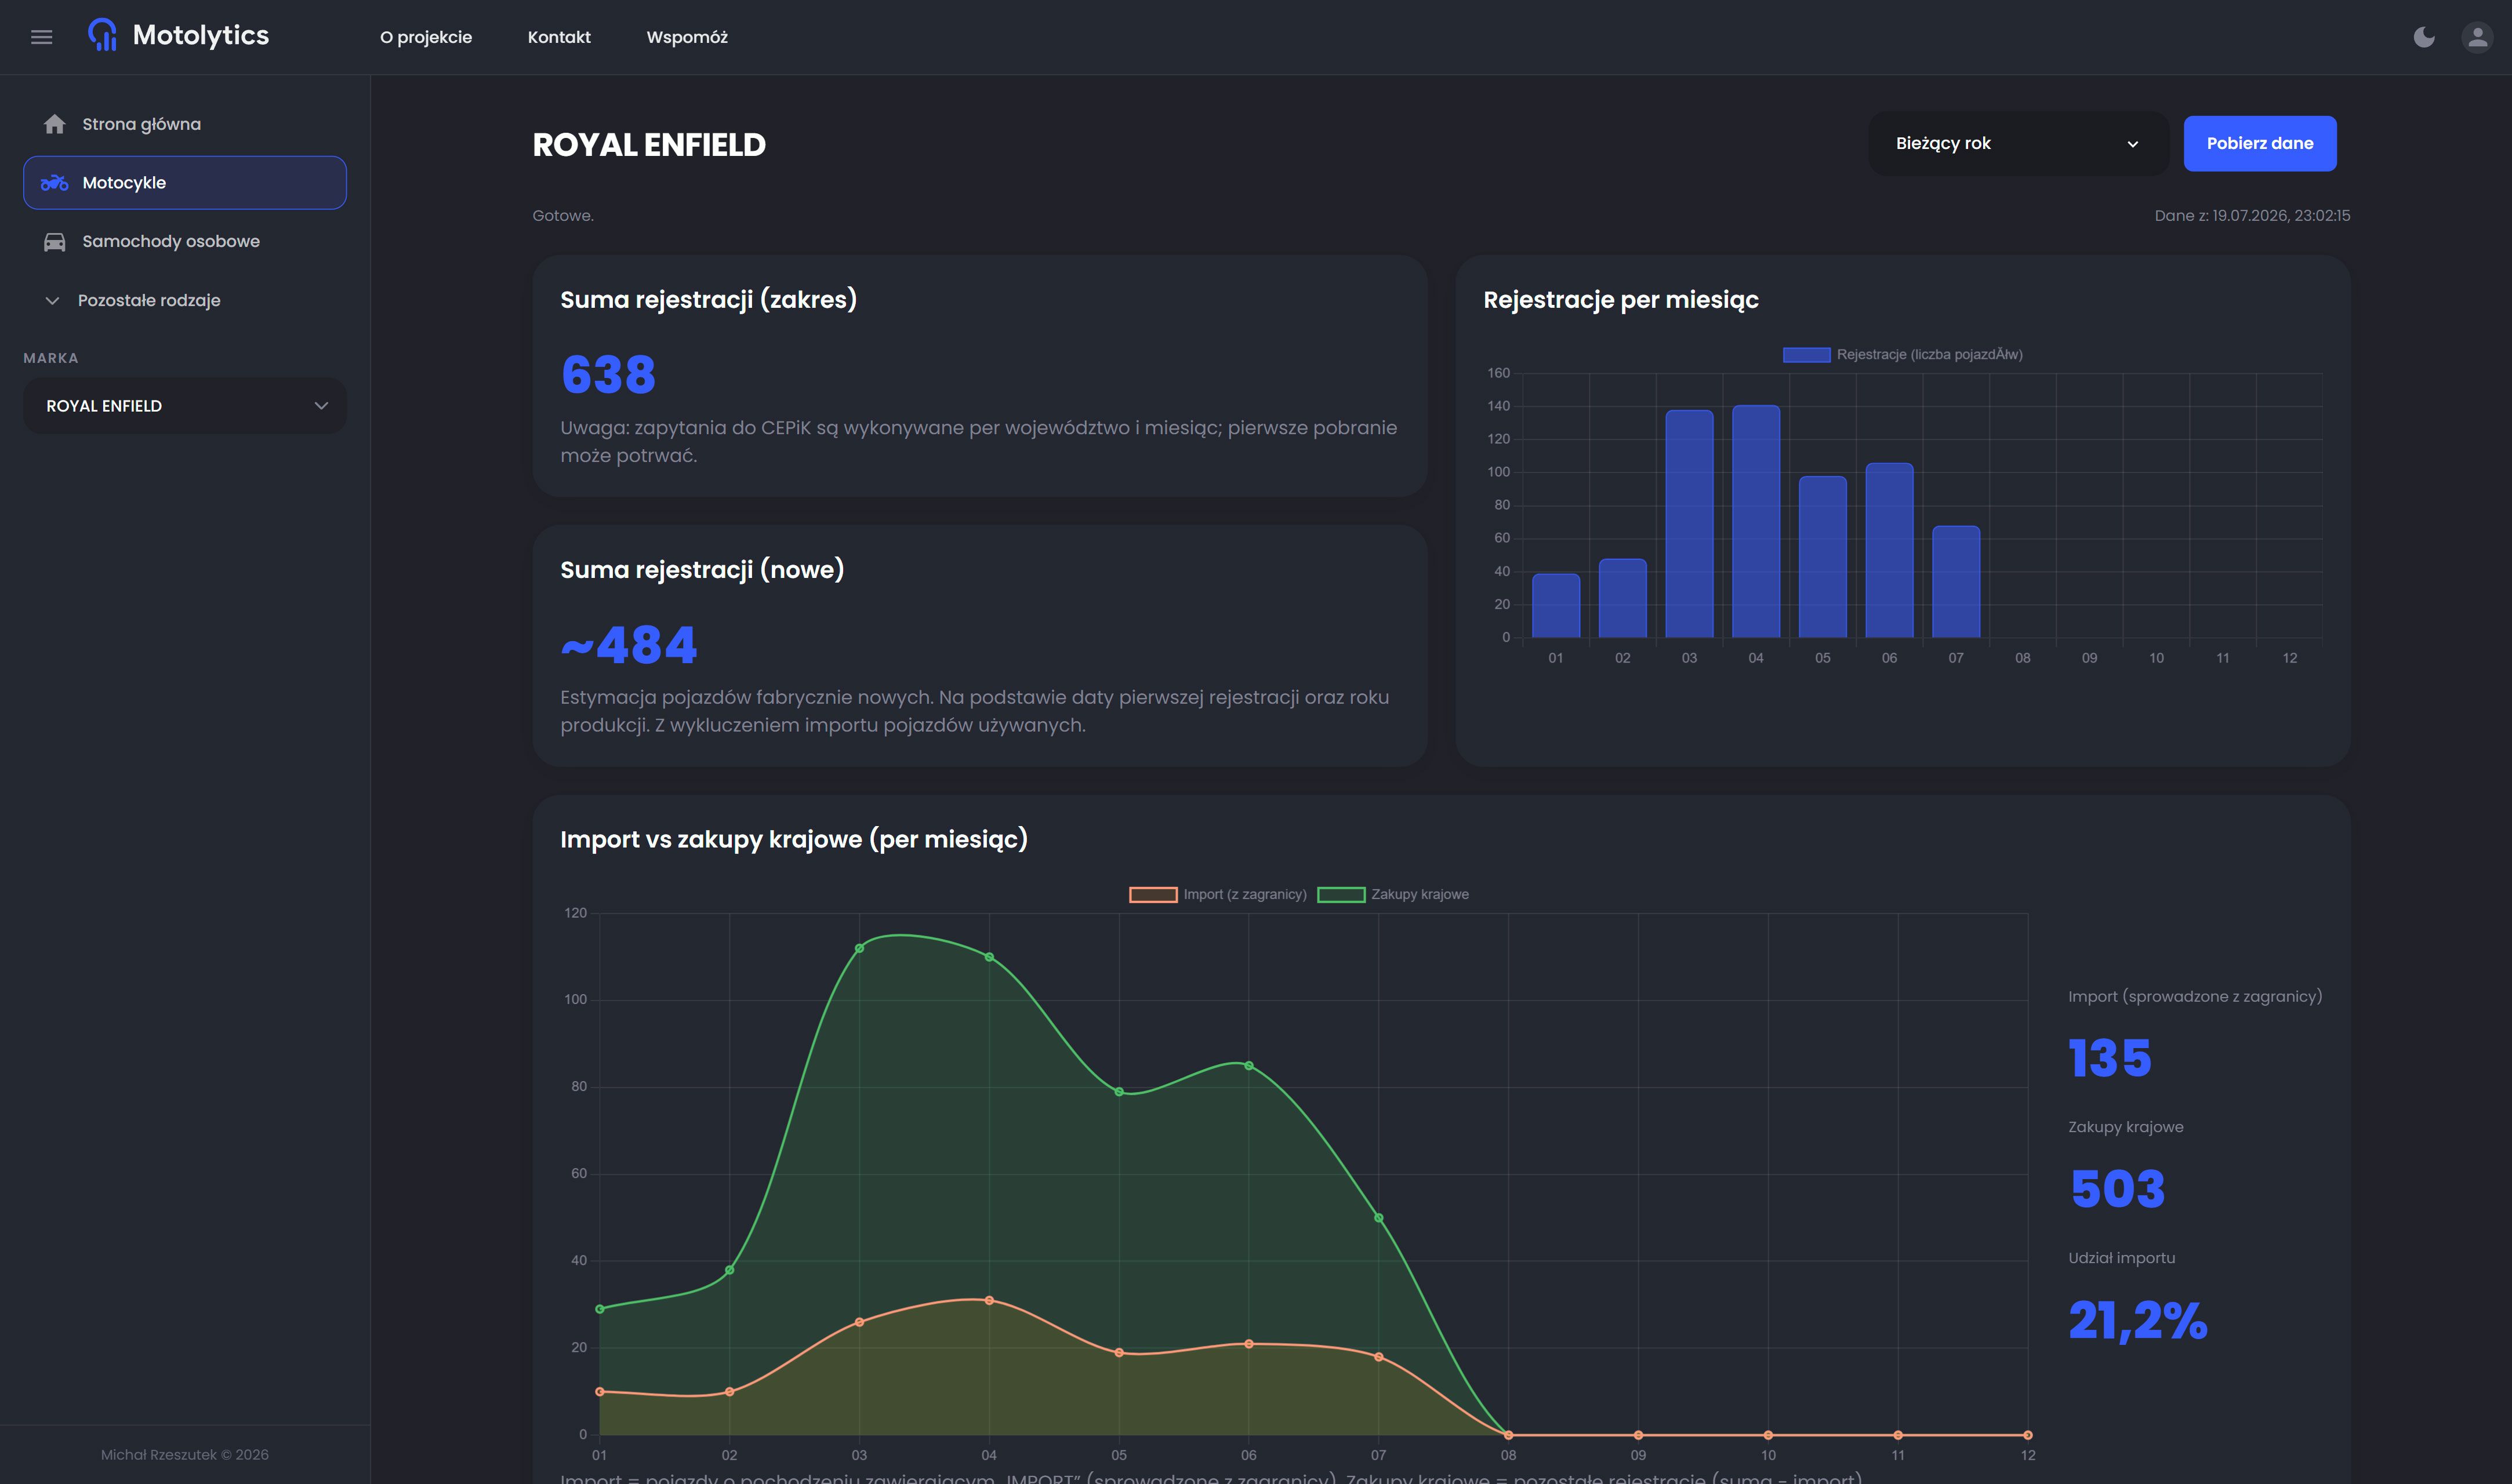Expand Pozostałe rodzaje chevron

[52, 300]
